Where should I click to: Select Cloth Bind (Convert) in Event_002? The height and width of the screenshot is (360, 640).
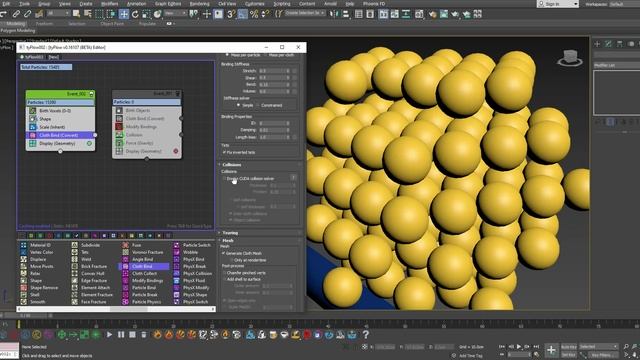(60, 135)
